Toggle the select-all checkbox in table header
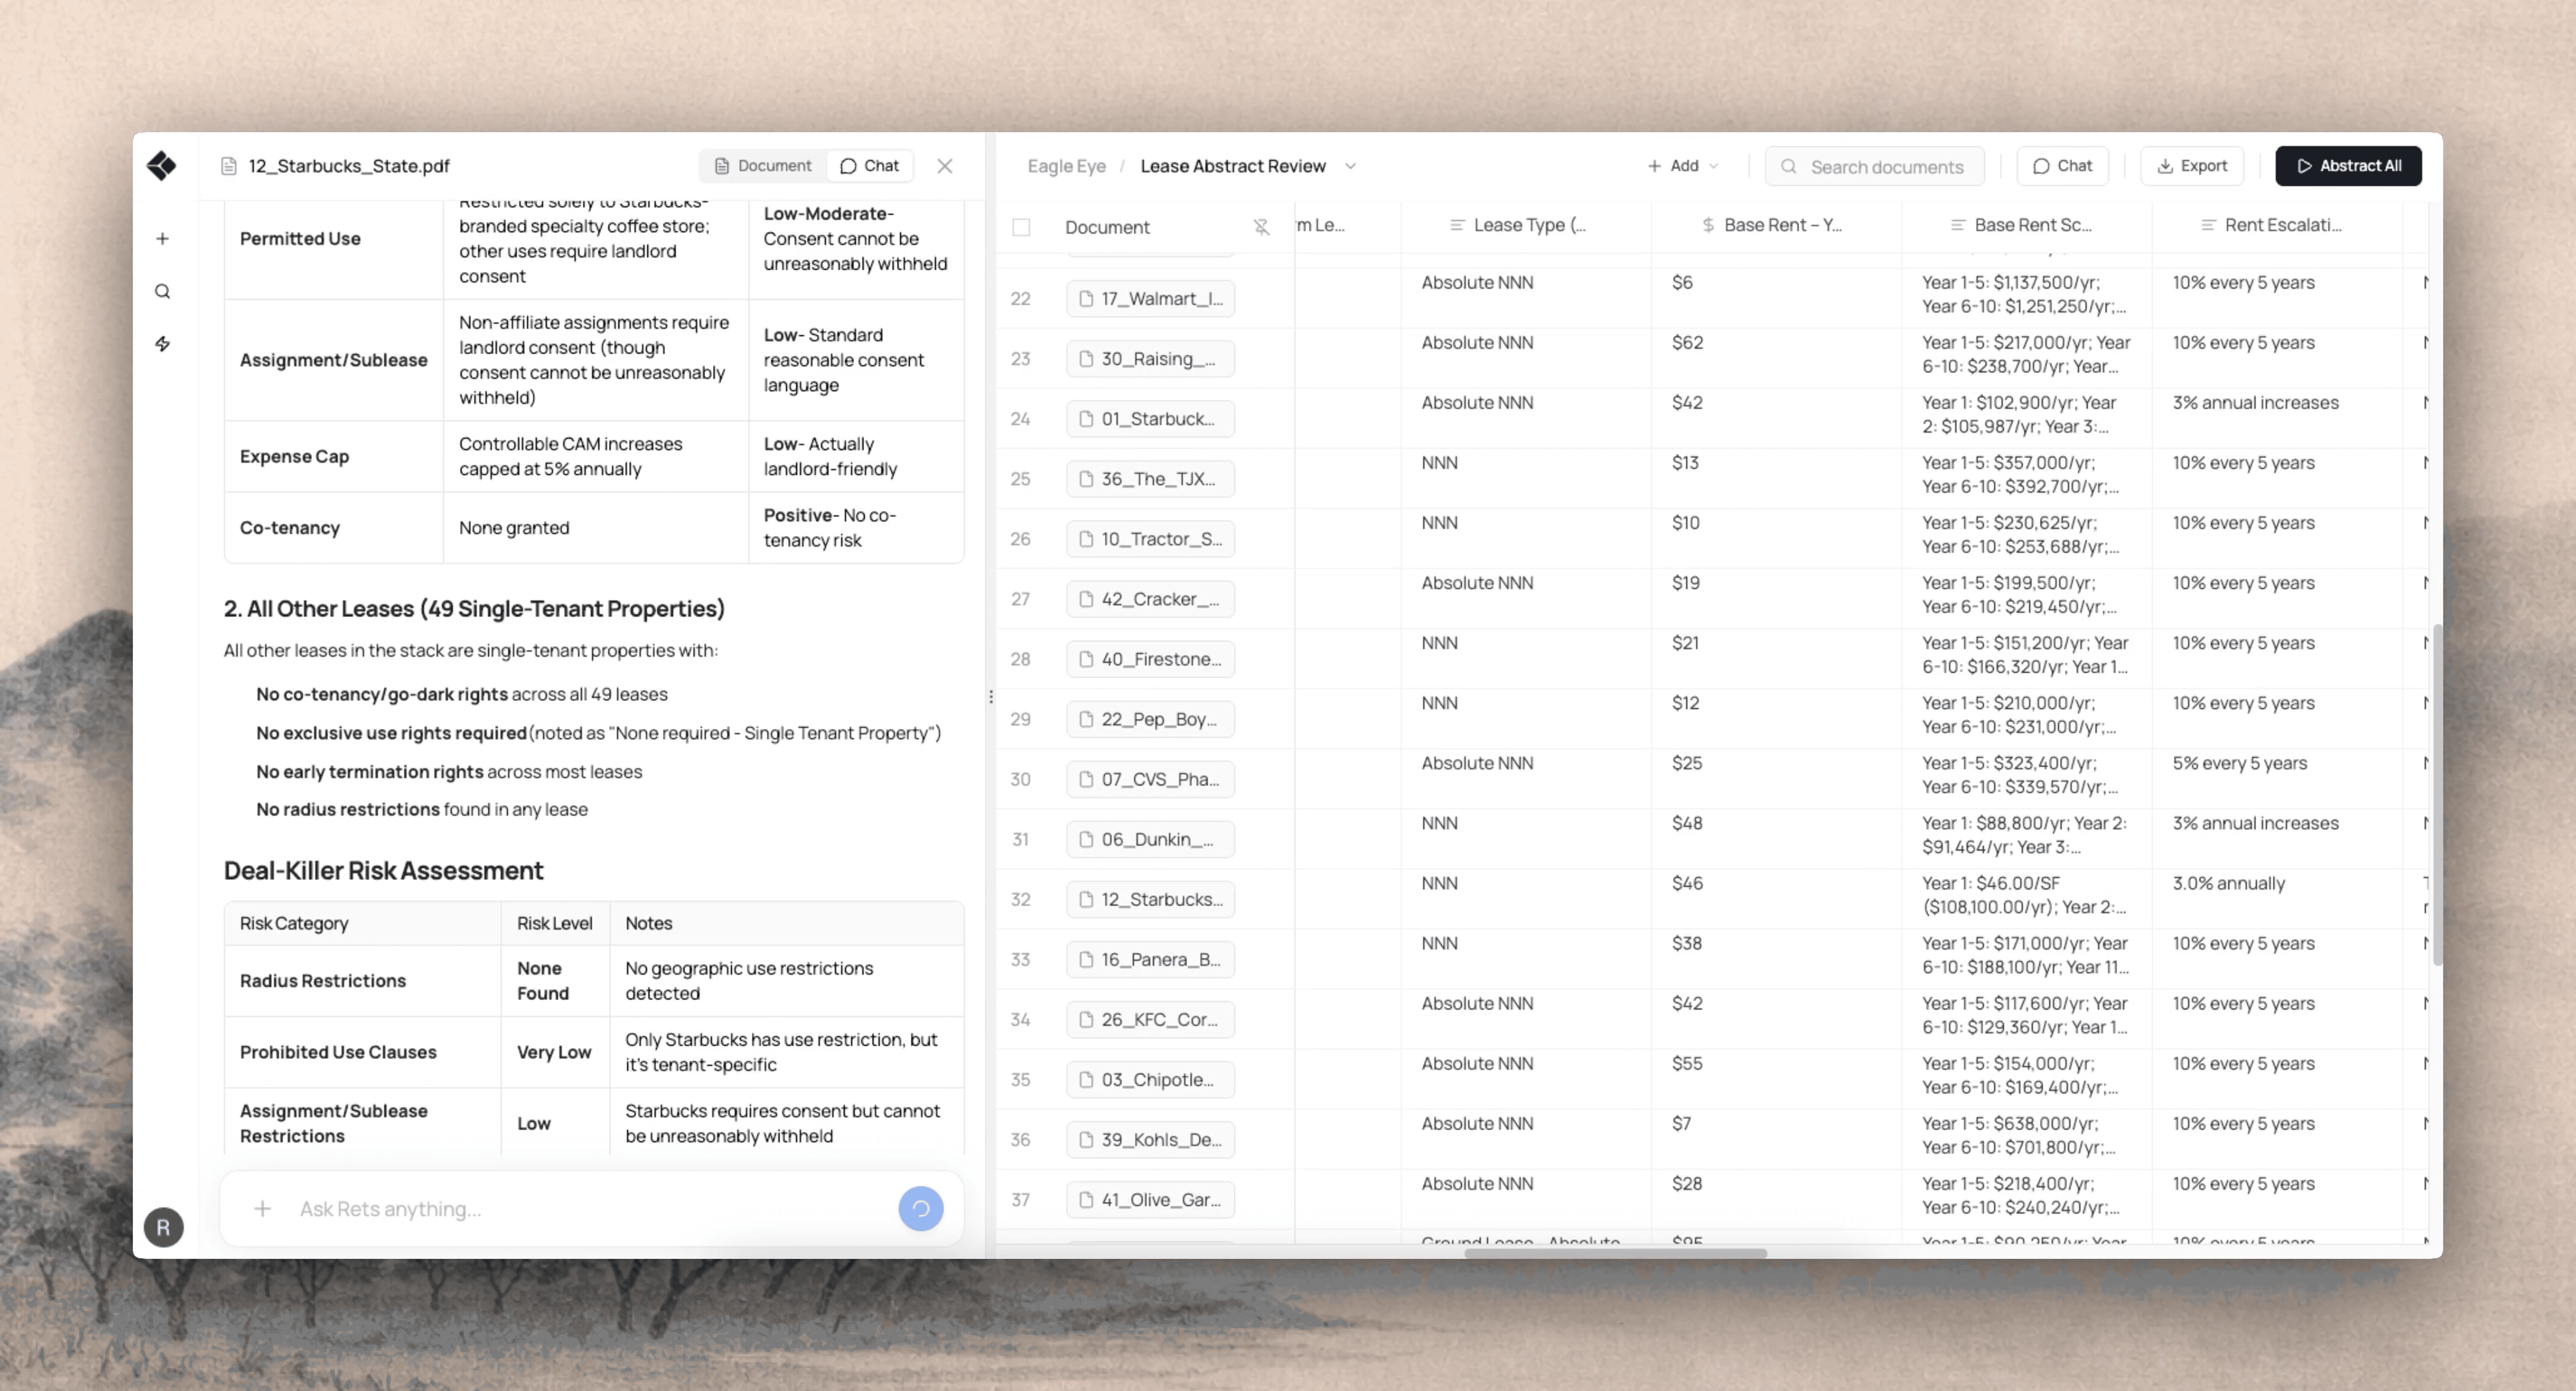Image resolution: width=2576 pixels, height=1391 pixels. [1021, 227]
